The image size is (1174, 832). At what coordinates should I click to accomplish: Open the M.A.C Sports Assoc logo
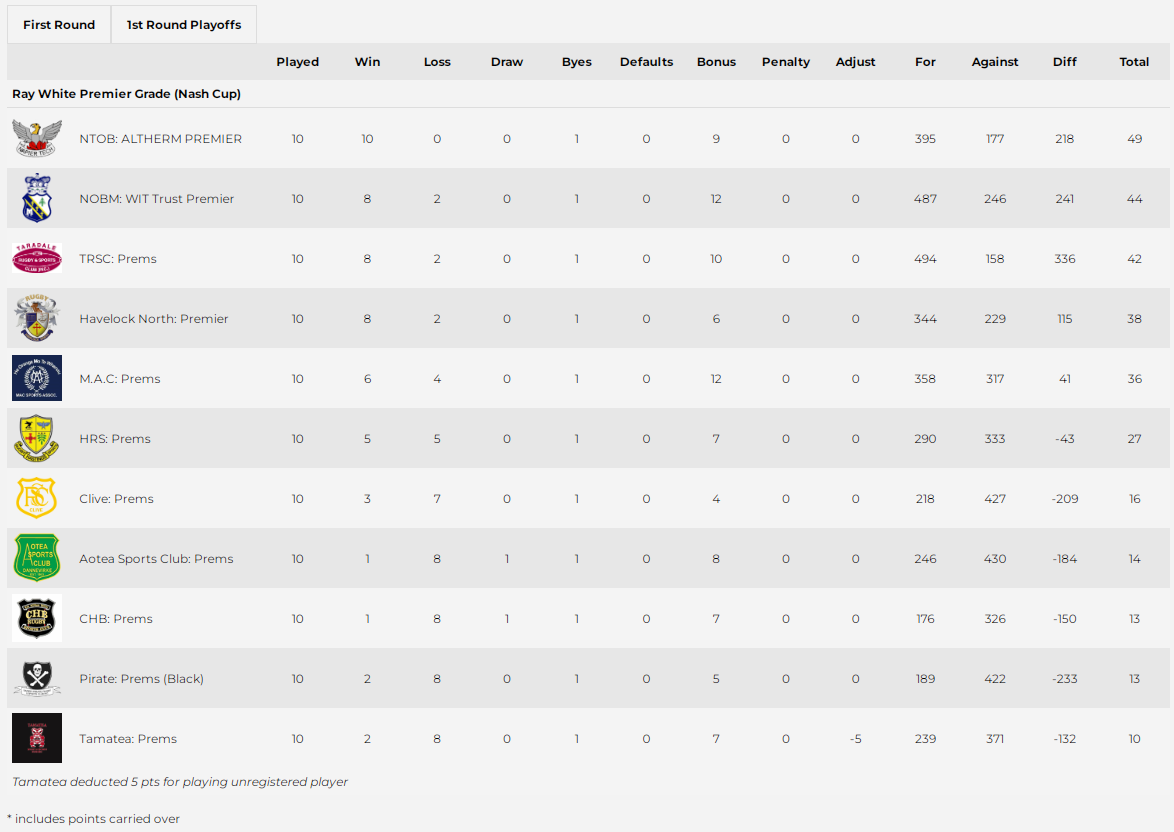(37, 378)
